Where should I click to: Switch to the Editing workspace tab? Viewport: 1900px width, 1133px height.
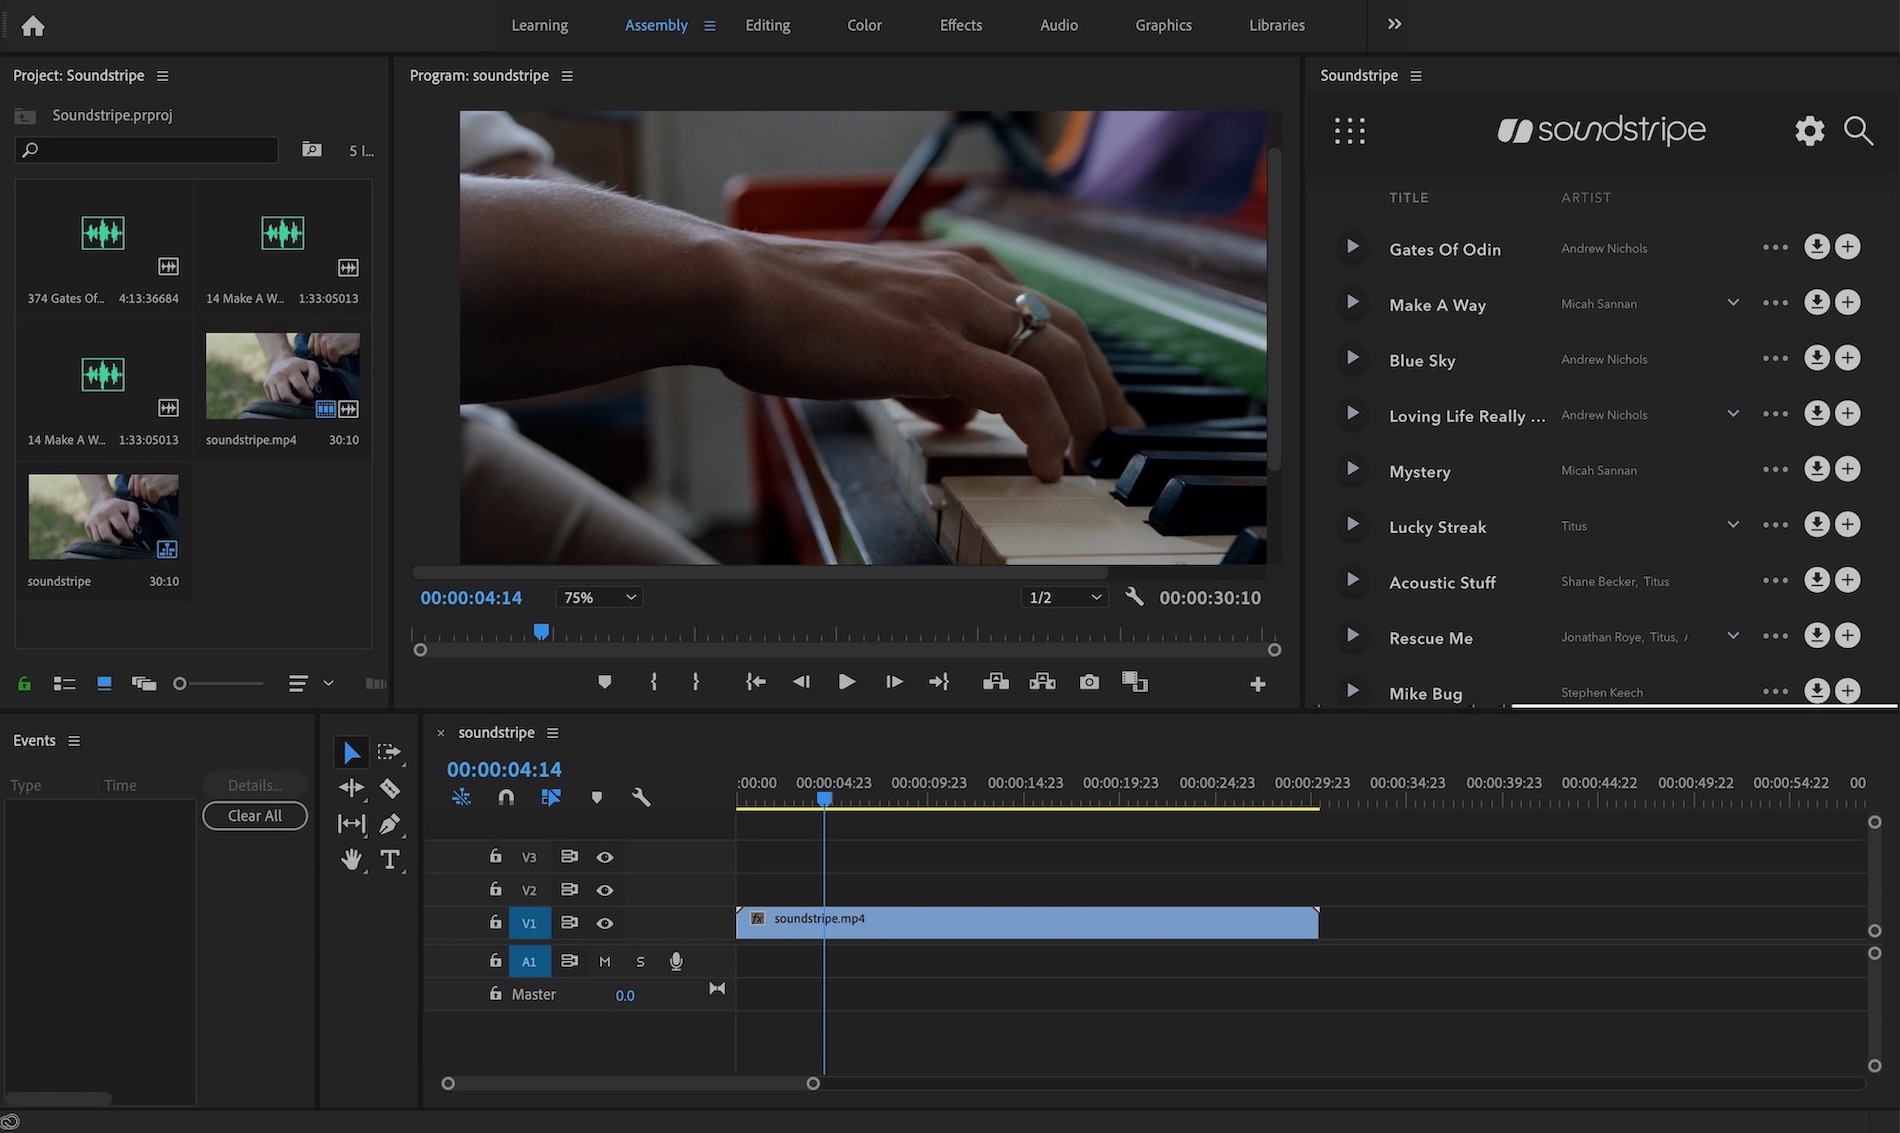pyautogui.click(x=767, y=24)
